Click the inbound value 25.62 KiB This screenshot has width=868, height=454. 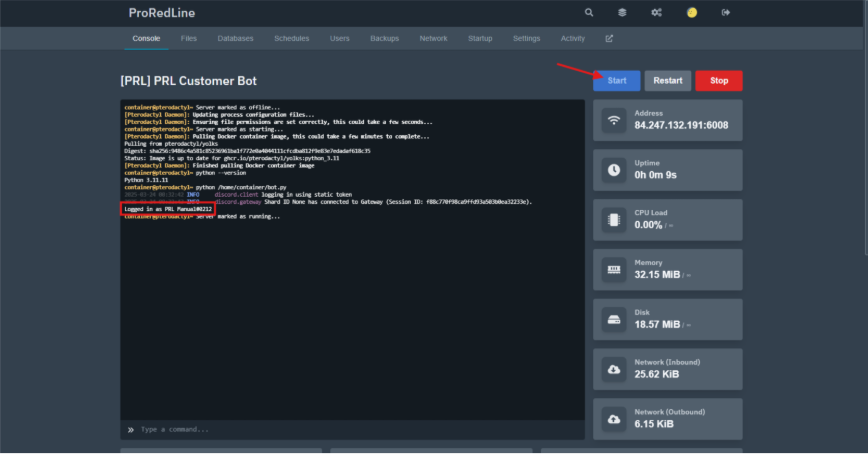(x=657, y=375)
